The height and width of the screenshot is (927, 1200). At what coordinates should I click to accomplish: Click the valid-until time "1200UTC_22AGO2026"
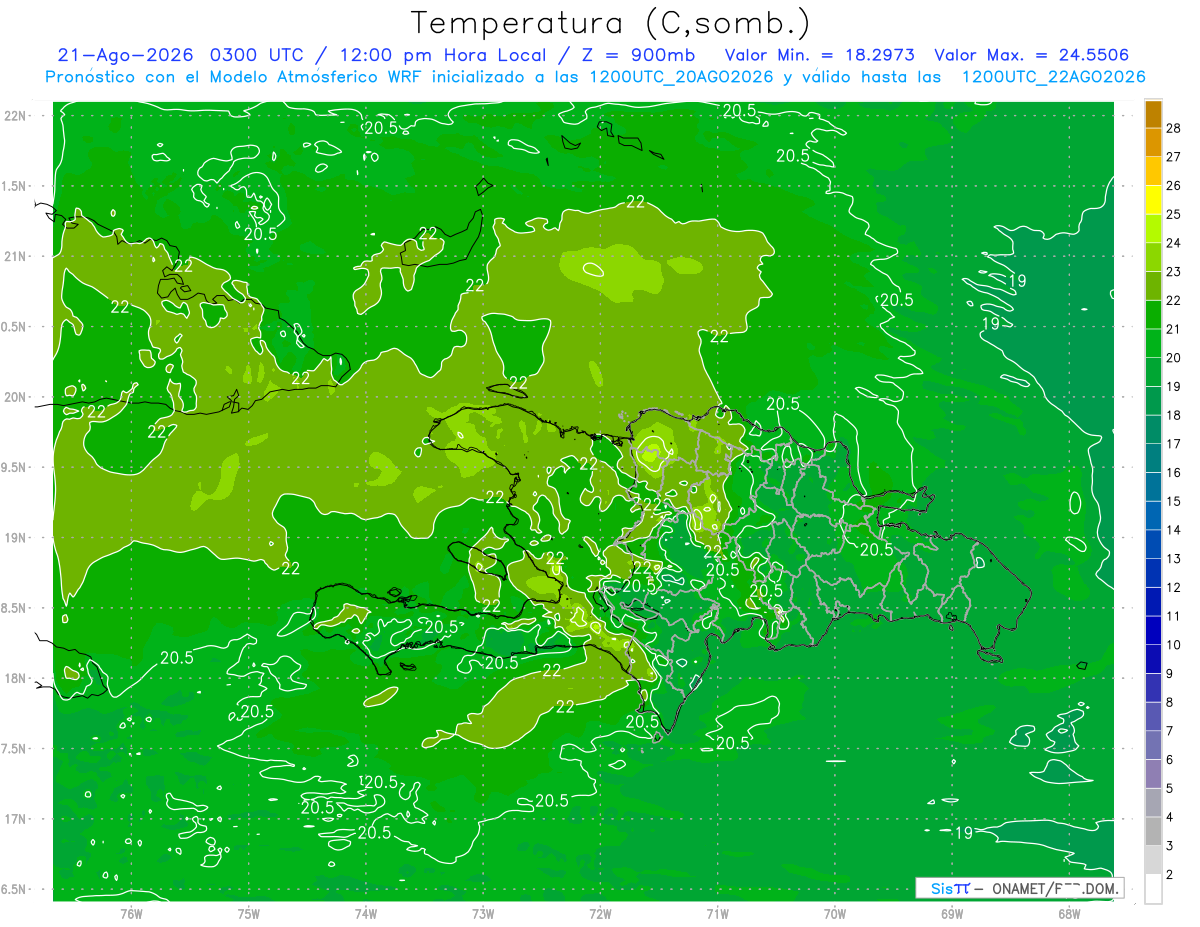click(1053, 77)
